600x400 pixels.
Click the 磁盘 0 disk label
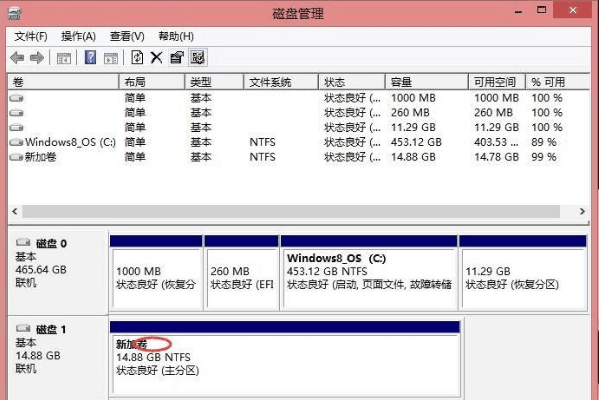click(x=51, y=243)
